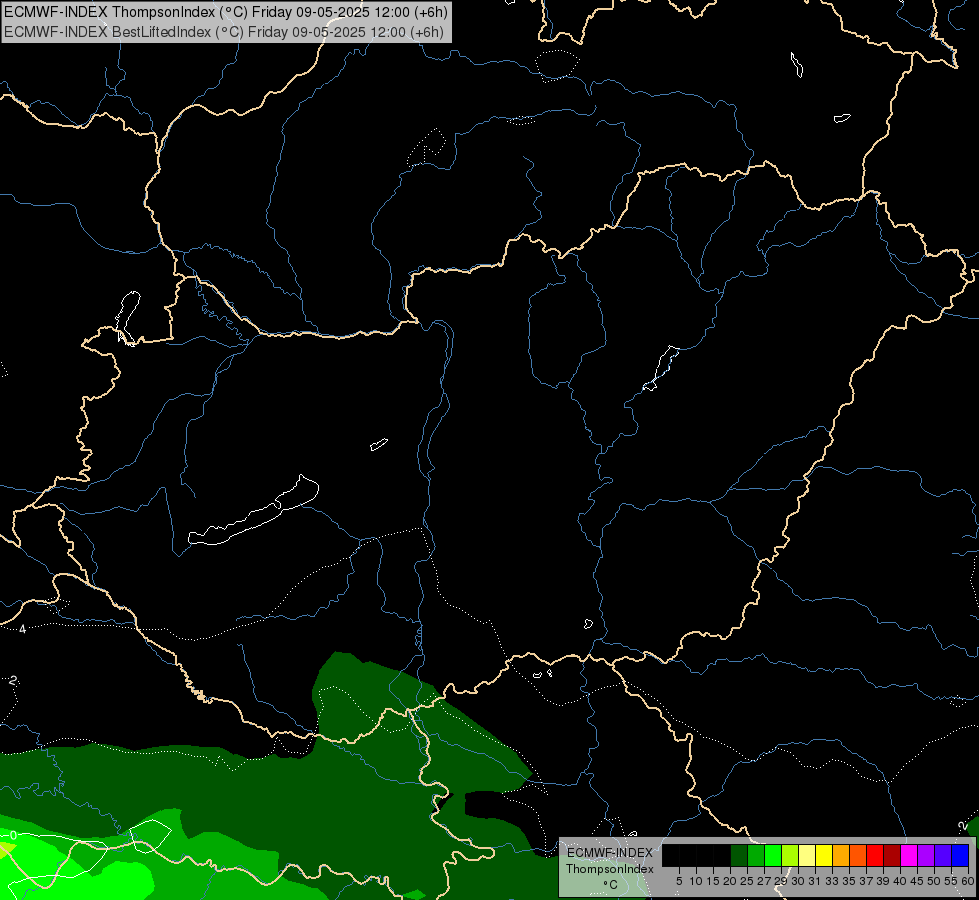Select the orange-red 35-37 legend swatch
Viewport: 979px width, 900px height.
(x=858, y=855)
